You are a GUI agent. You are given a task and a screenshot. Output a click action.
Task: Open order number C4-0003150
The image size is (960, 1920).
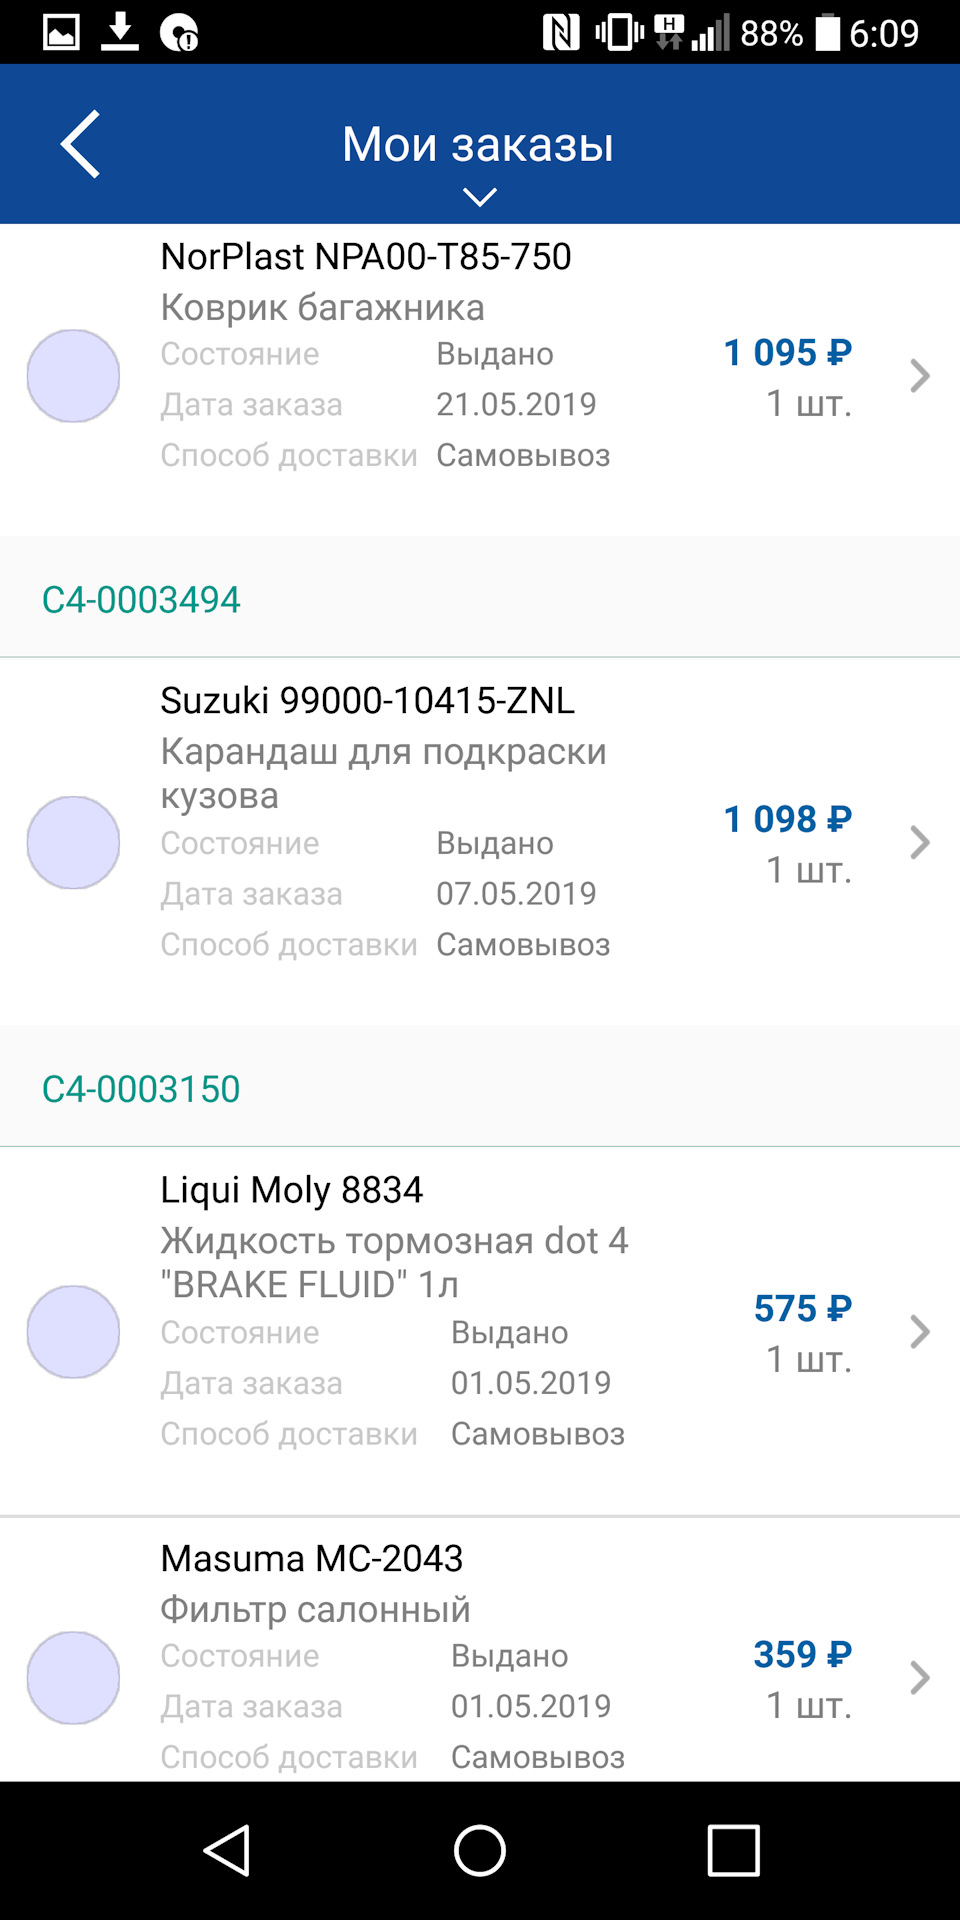(x=141, y=1089)
